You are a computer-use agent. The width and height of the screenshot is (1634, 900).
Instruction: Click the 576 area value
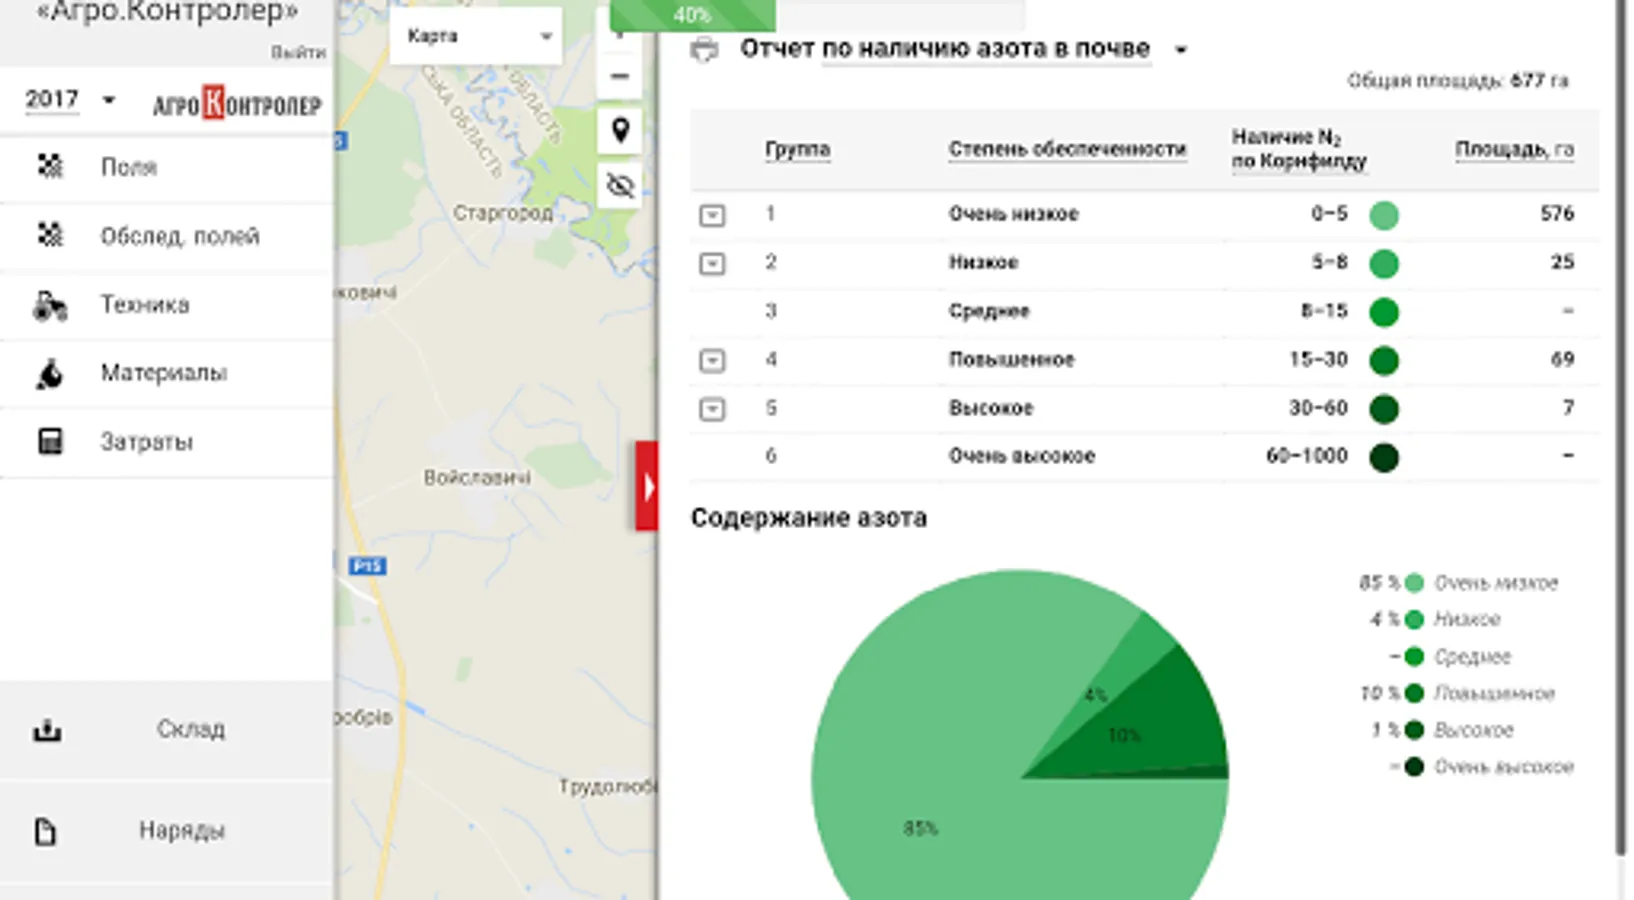1557,214
